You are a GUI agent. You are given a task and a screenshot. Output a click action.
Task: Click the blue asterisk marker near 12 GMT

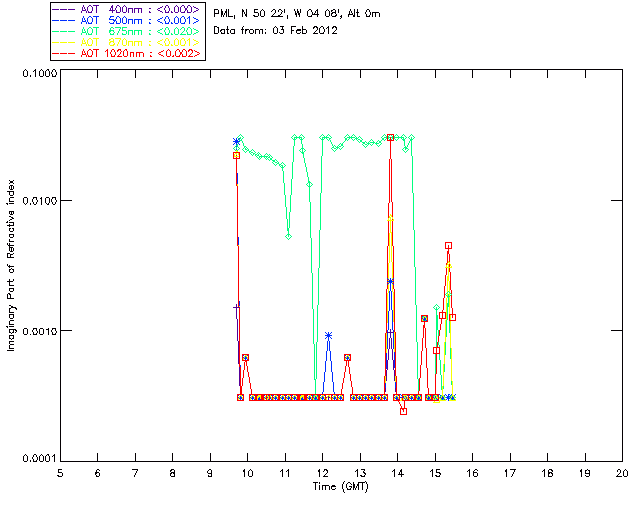click(329, 336)
